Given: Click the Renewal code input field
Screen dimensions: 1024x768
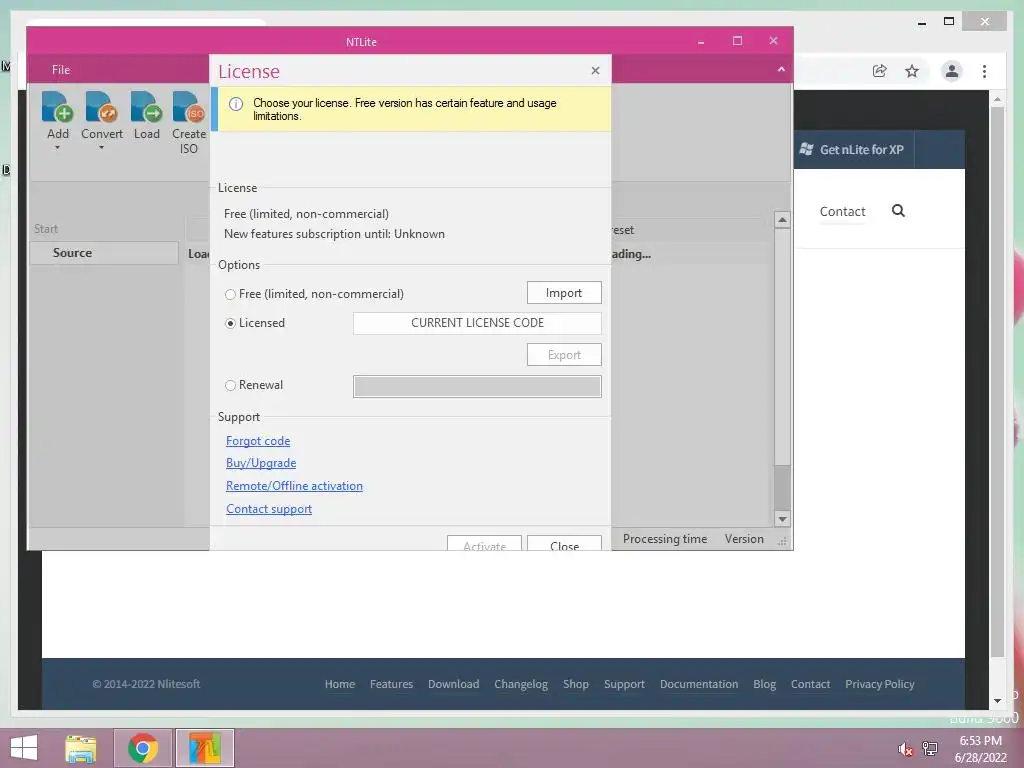Looking at the screenshot, I should click(x=477, y=386).
